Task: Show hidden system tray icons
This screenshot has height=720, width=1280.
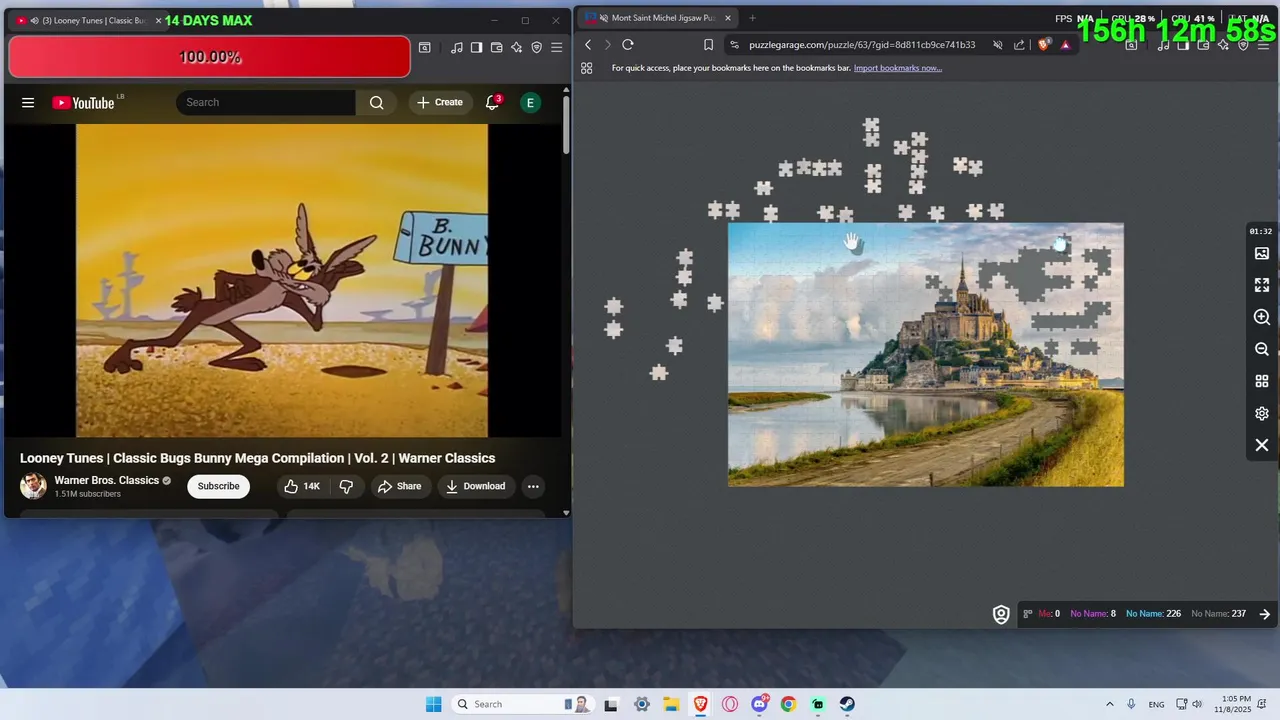Action: pyautogui.click(x=1109, y=704)
